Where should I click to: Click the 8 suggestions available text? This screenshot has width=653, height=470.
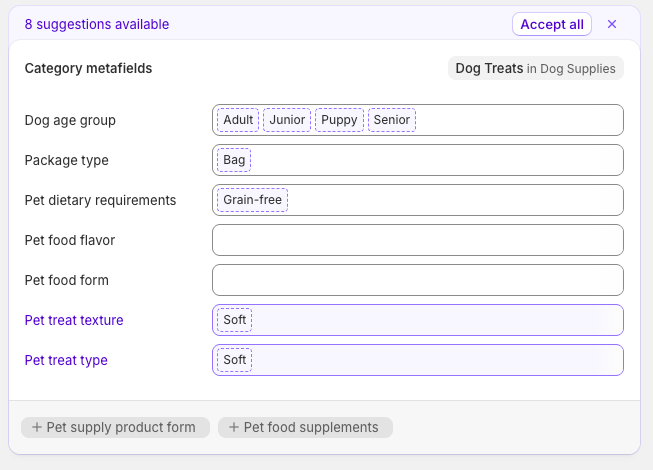(x=97, y=24)
